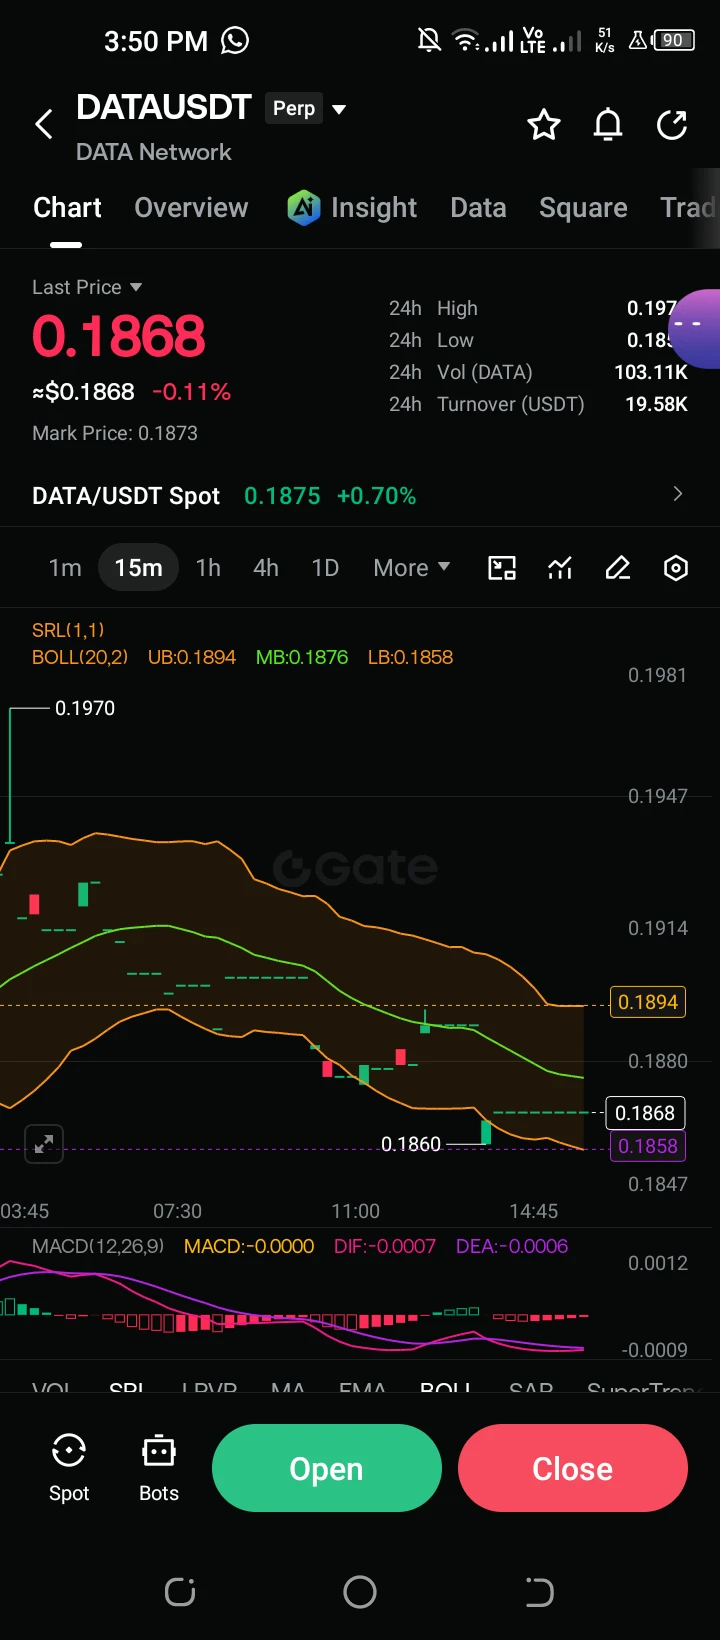
Task: Tap the MACD(12,26,9) indicator label
Action: coord(98,1247)
